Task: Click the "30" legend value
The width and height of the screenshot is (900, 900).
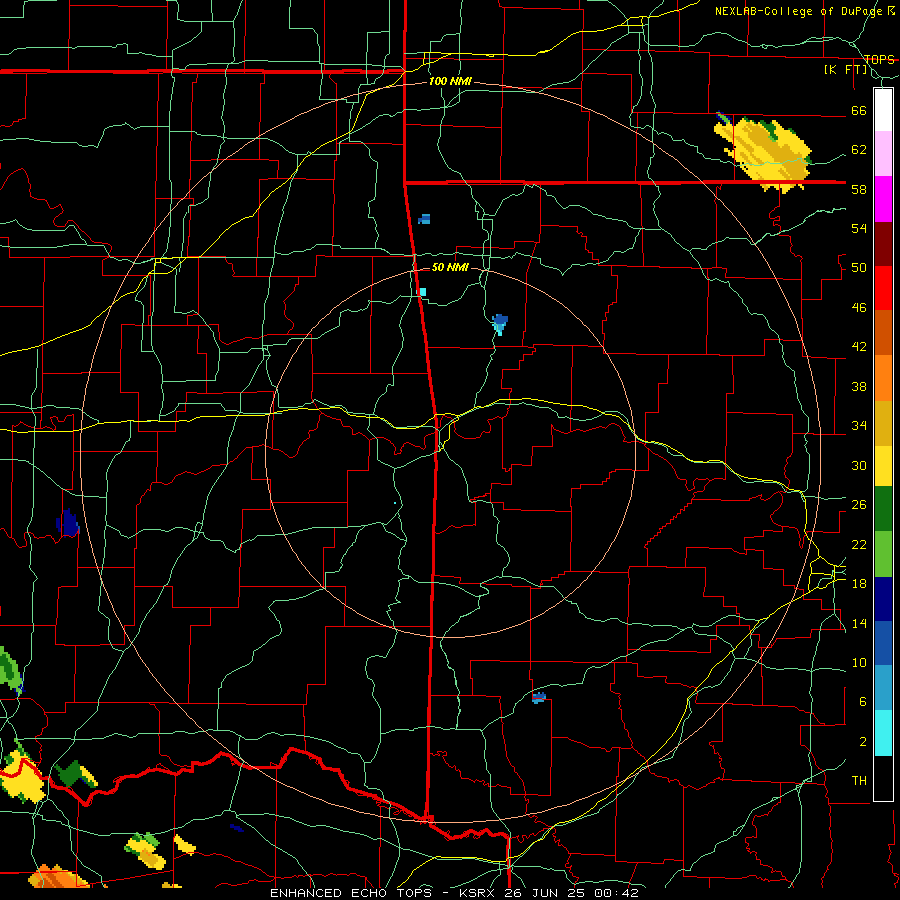Action: click(859, 465)
